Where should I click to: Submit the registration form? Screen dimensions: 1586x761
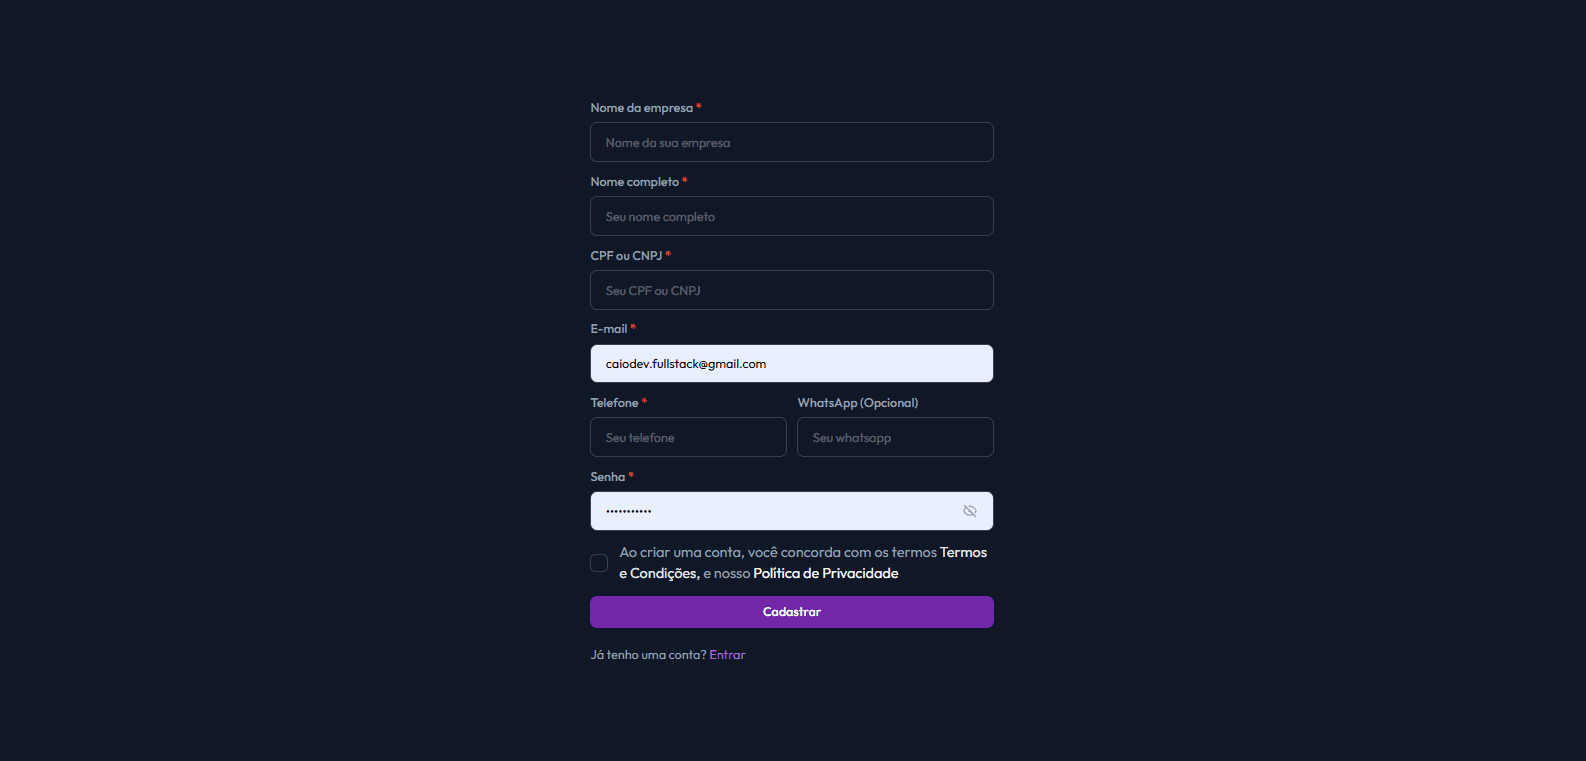(791, 611)
